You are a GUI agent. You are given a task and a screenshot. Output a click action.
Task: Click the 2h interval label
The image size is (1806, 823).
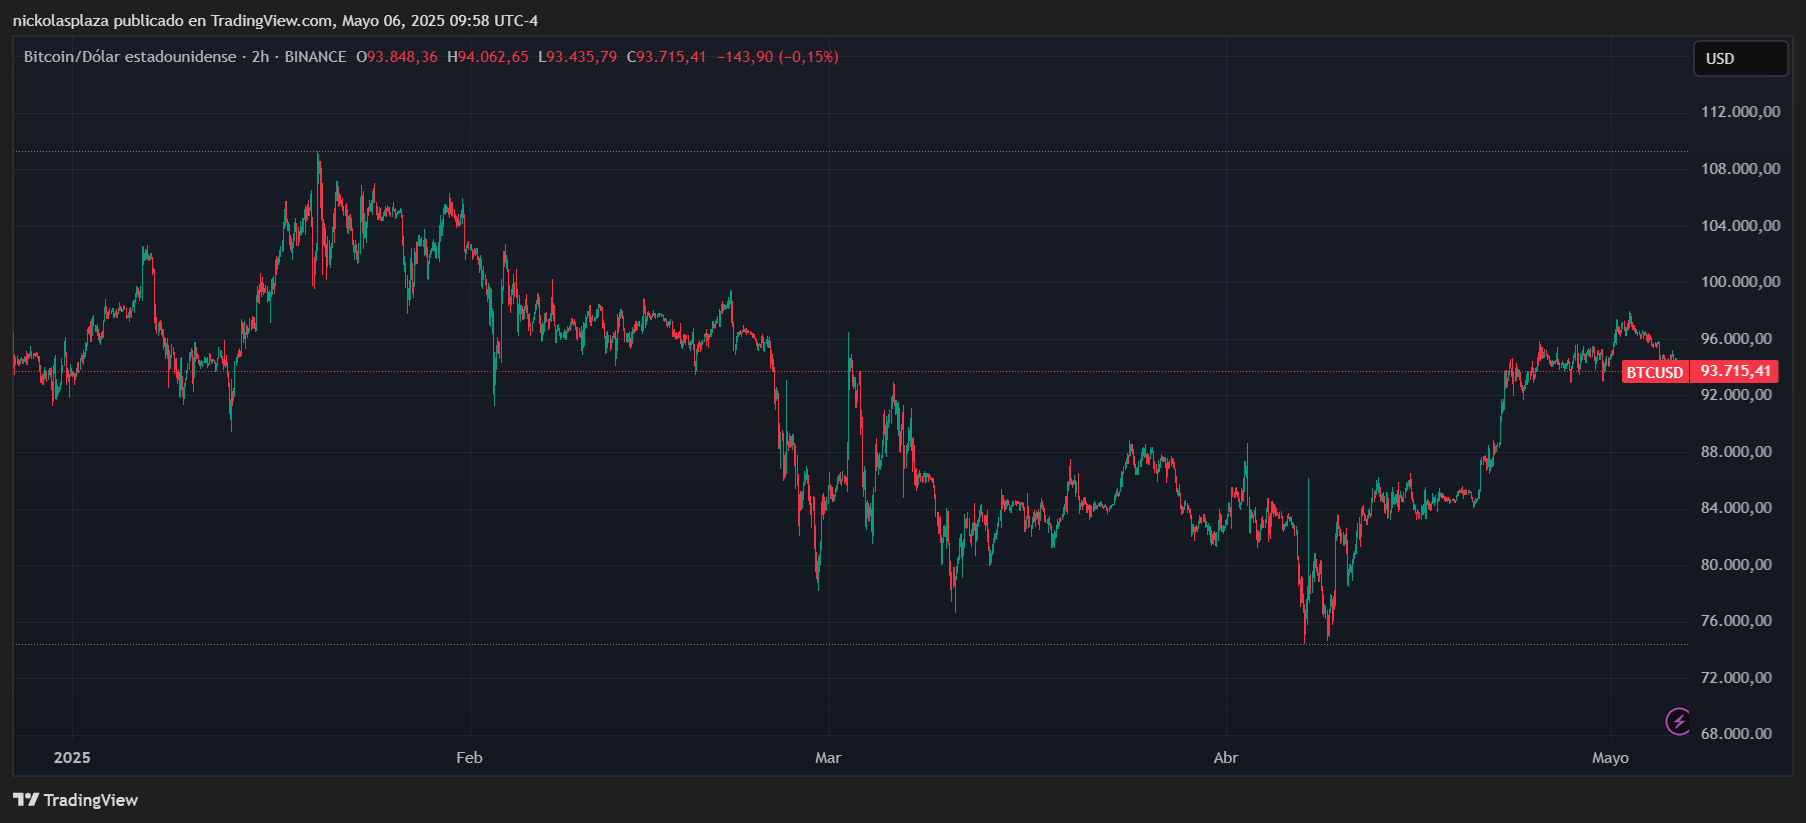pos(260,57)
